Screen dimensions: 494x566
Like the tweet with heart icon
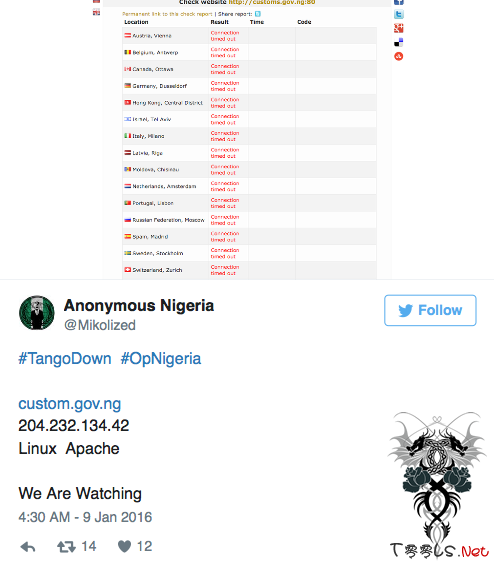tap(124, 547)
